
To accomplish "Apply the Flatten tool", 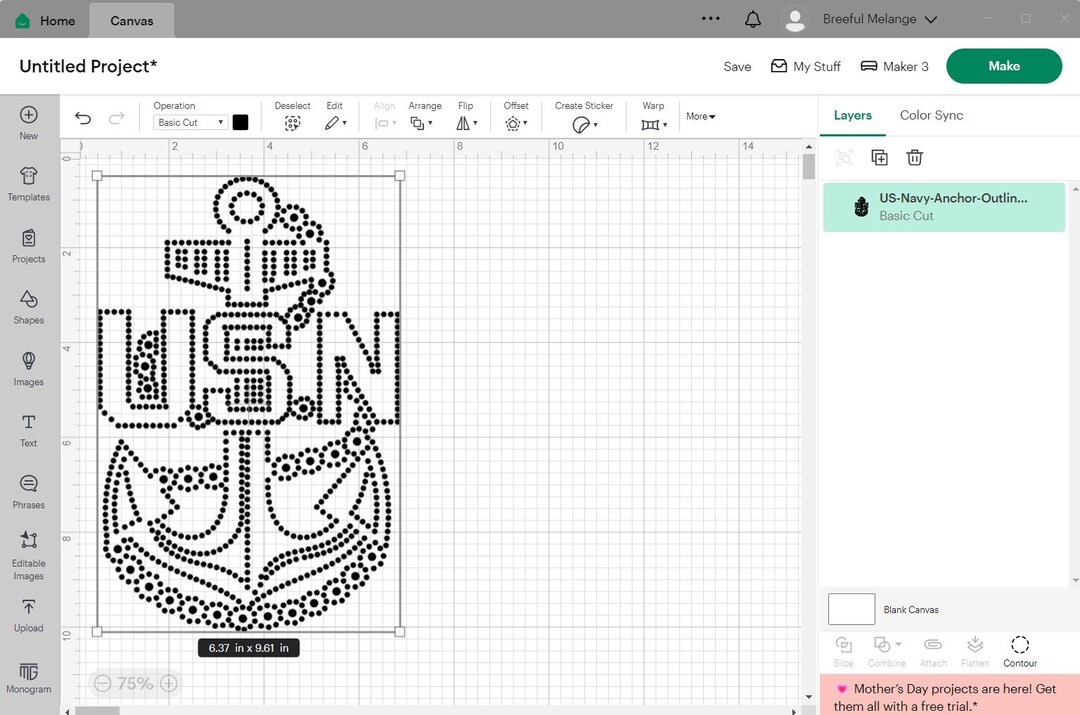I will tap(975, 650).
